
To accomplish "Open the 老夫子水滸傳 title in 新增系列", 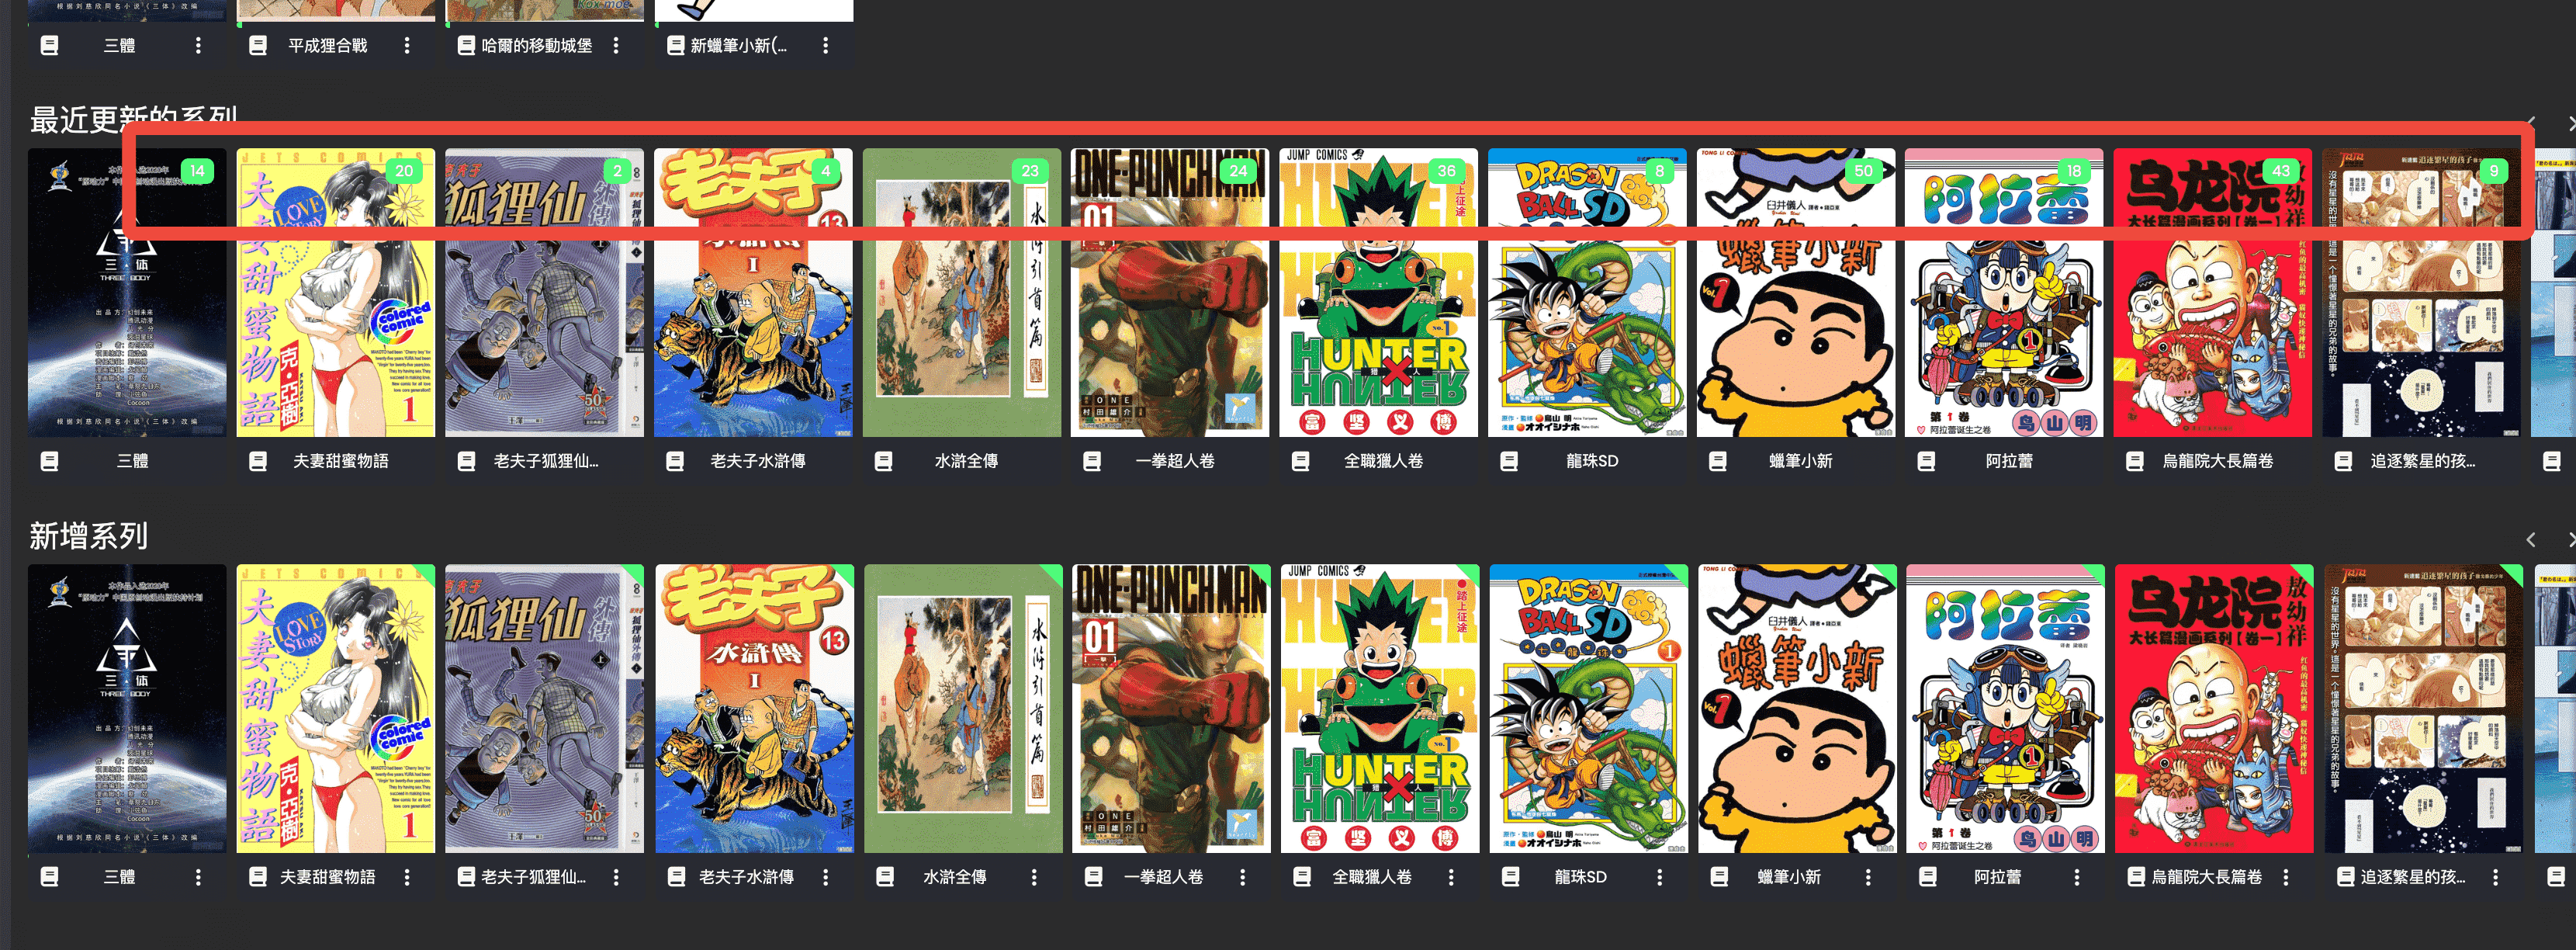I will click(746, 877).
